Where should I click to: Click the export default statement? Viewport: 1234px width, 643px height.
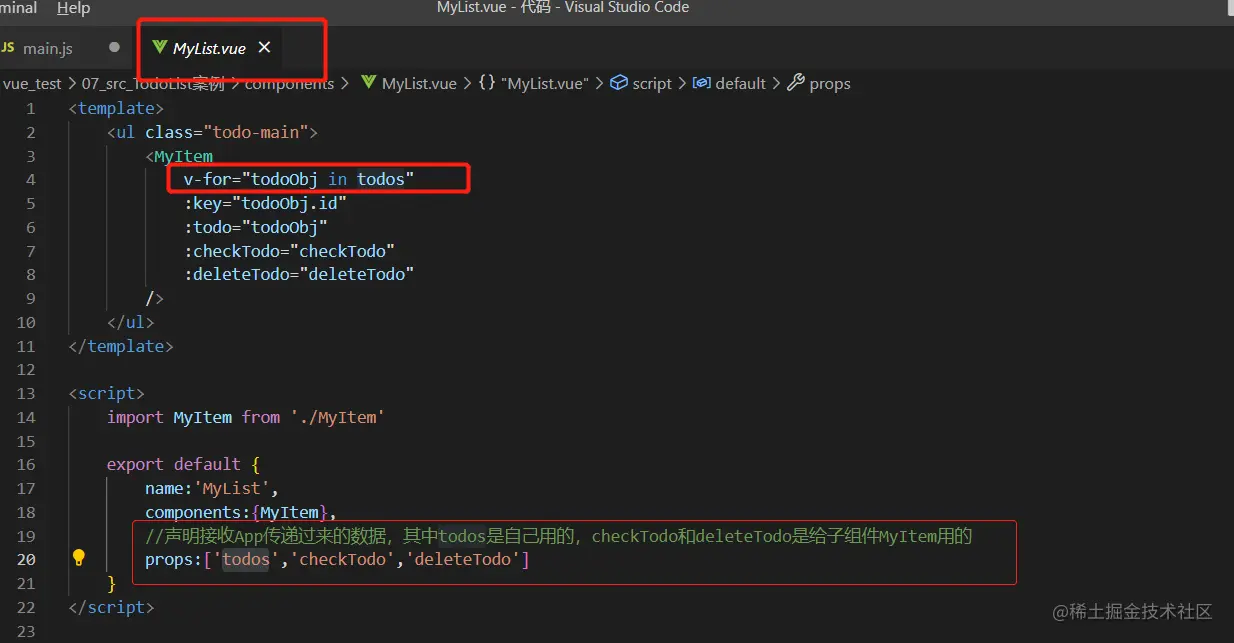[174, 464]
